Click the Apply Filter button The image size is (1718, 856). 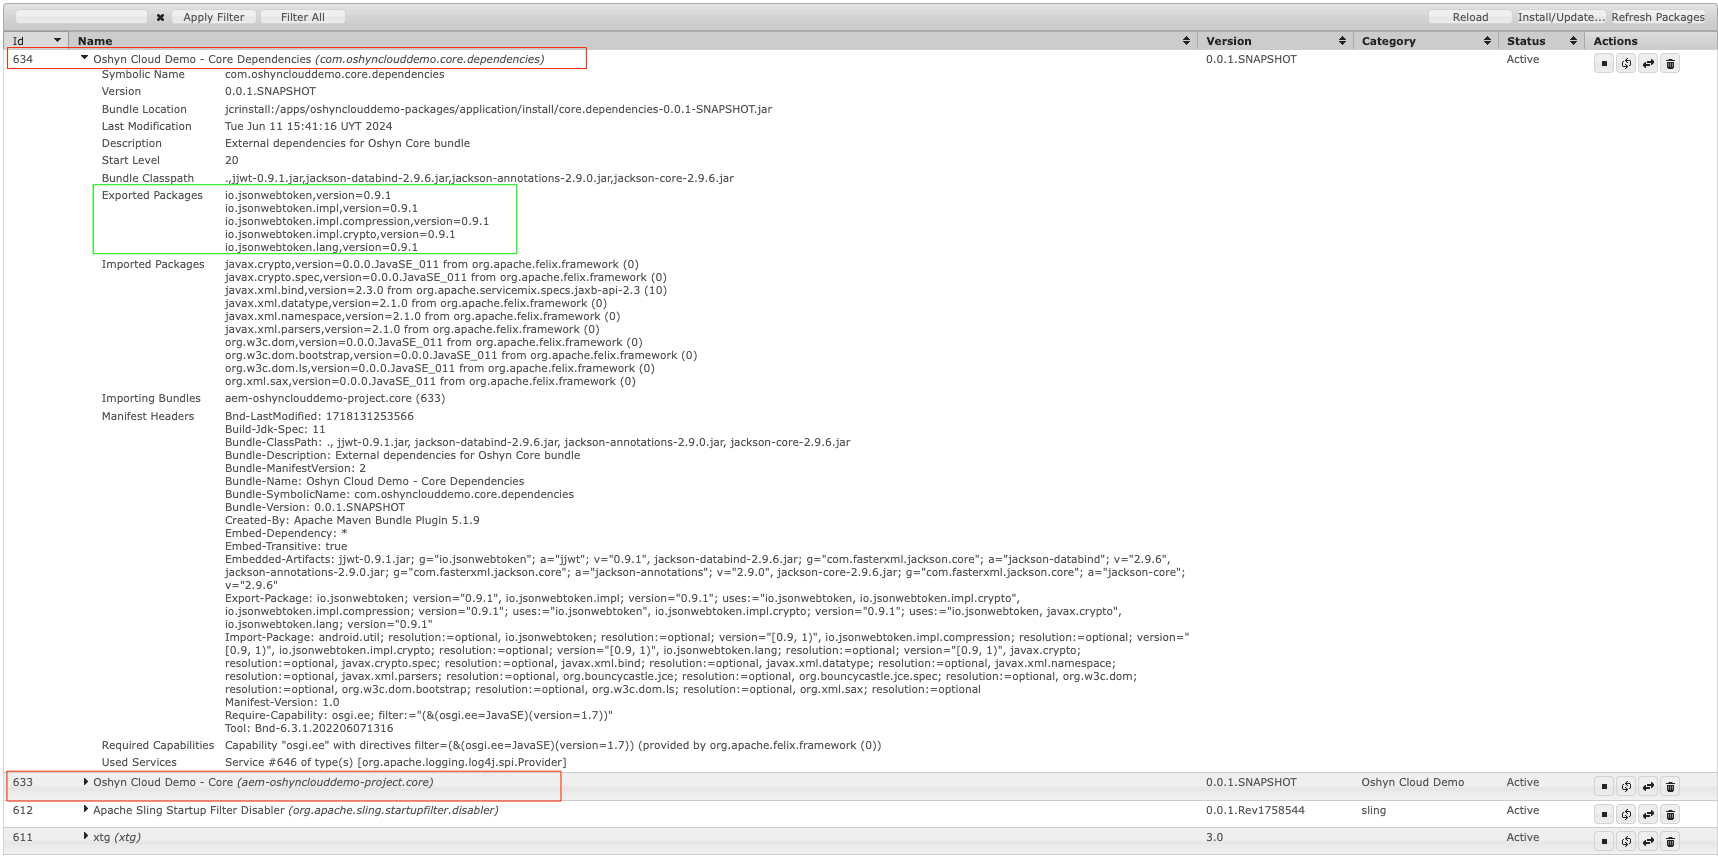pos(213,17)
